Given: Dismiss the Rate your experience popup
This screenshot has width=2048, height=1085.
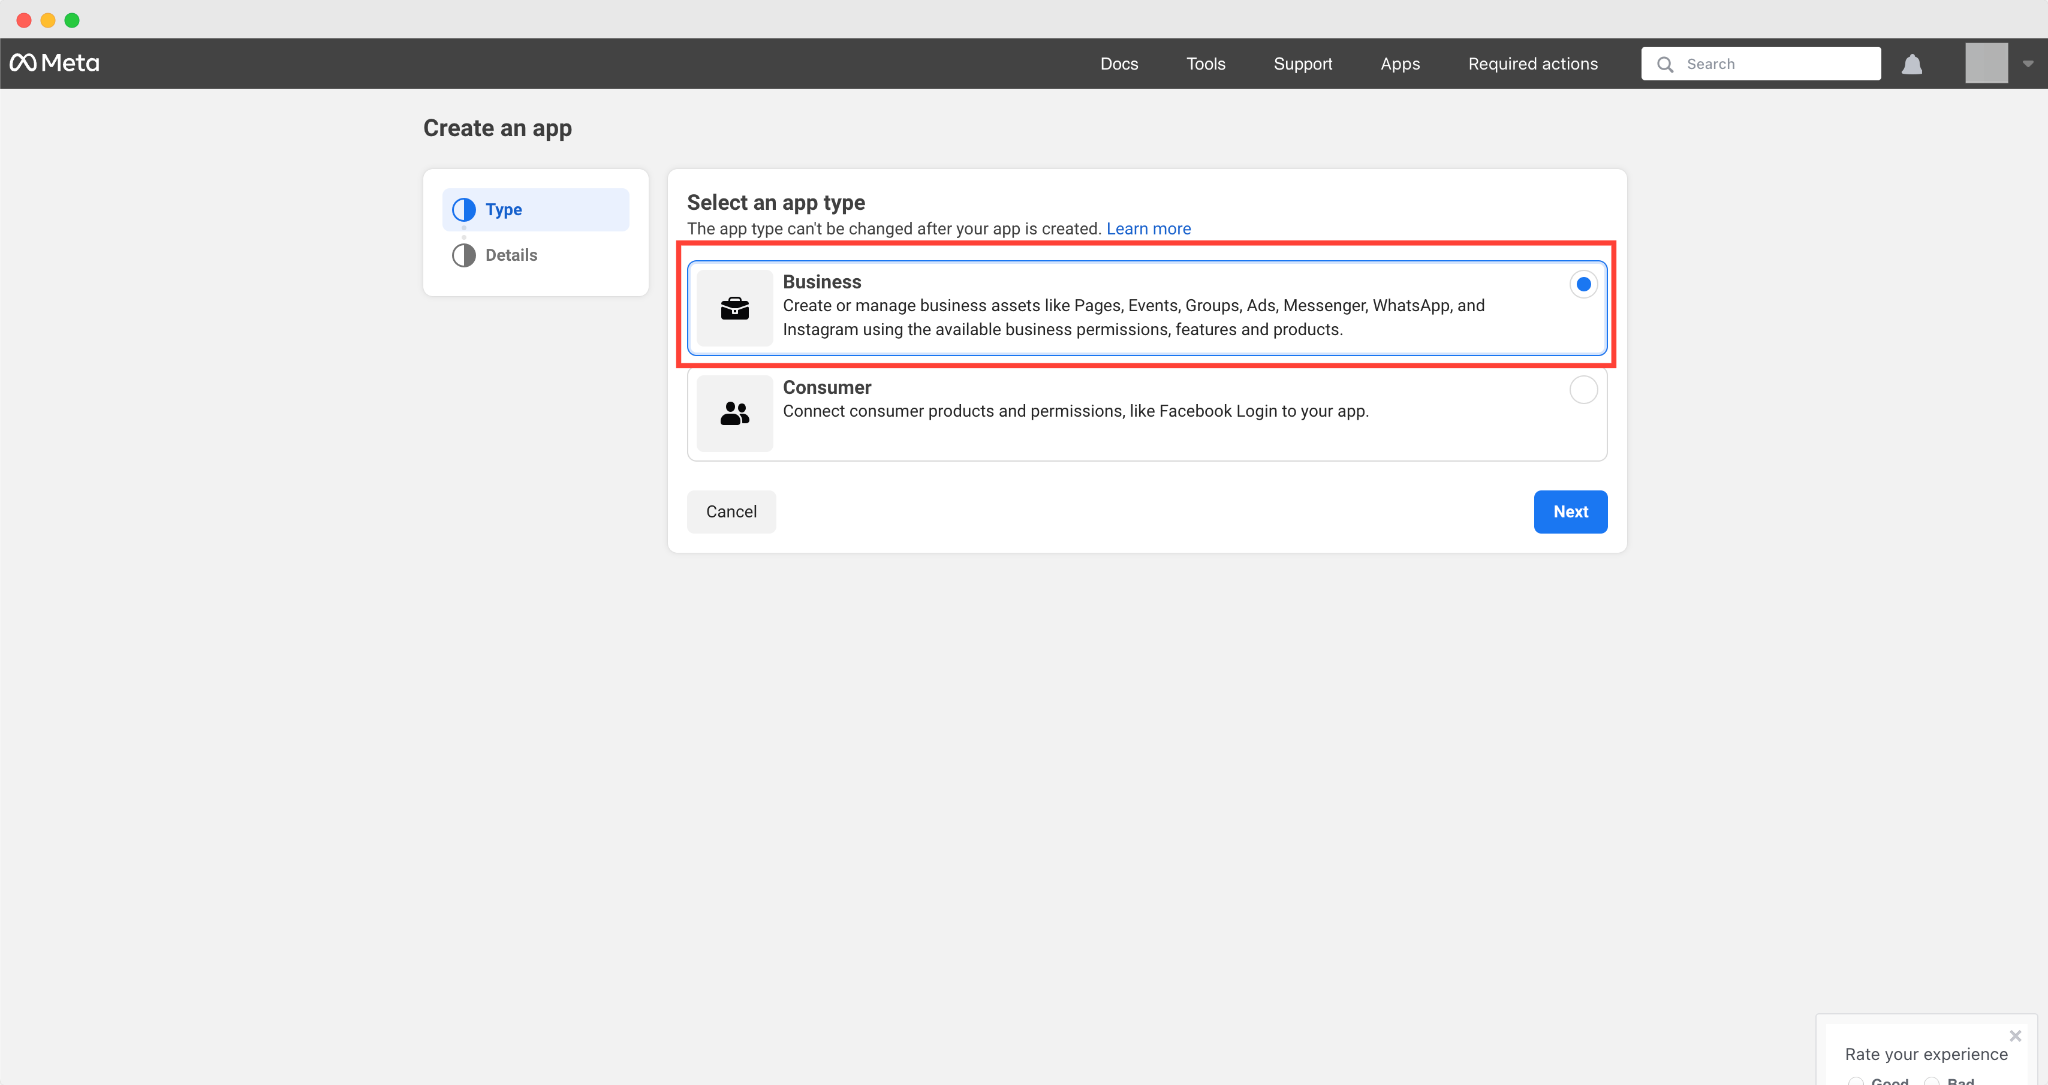Looking at the screenshot, I should point(2015,1036).
